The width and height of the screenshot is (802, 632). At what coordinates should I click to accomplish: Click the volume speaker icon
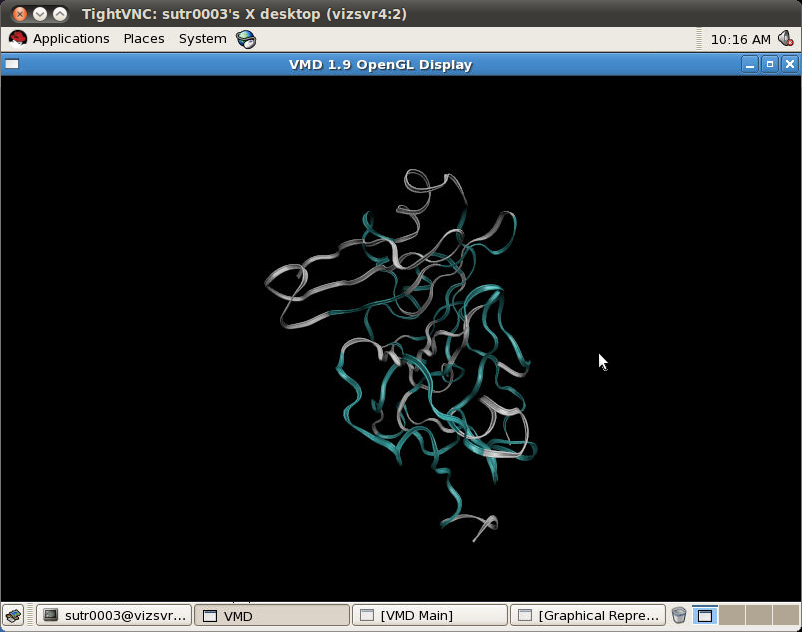coord(786,39)
